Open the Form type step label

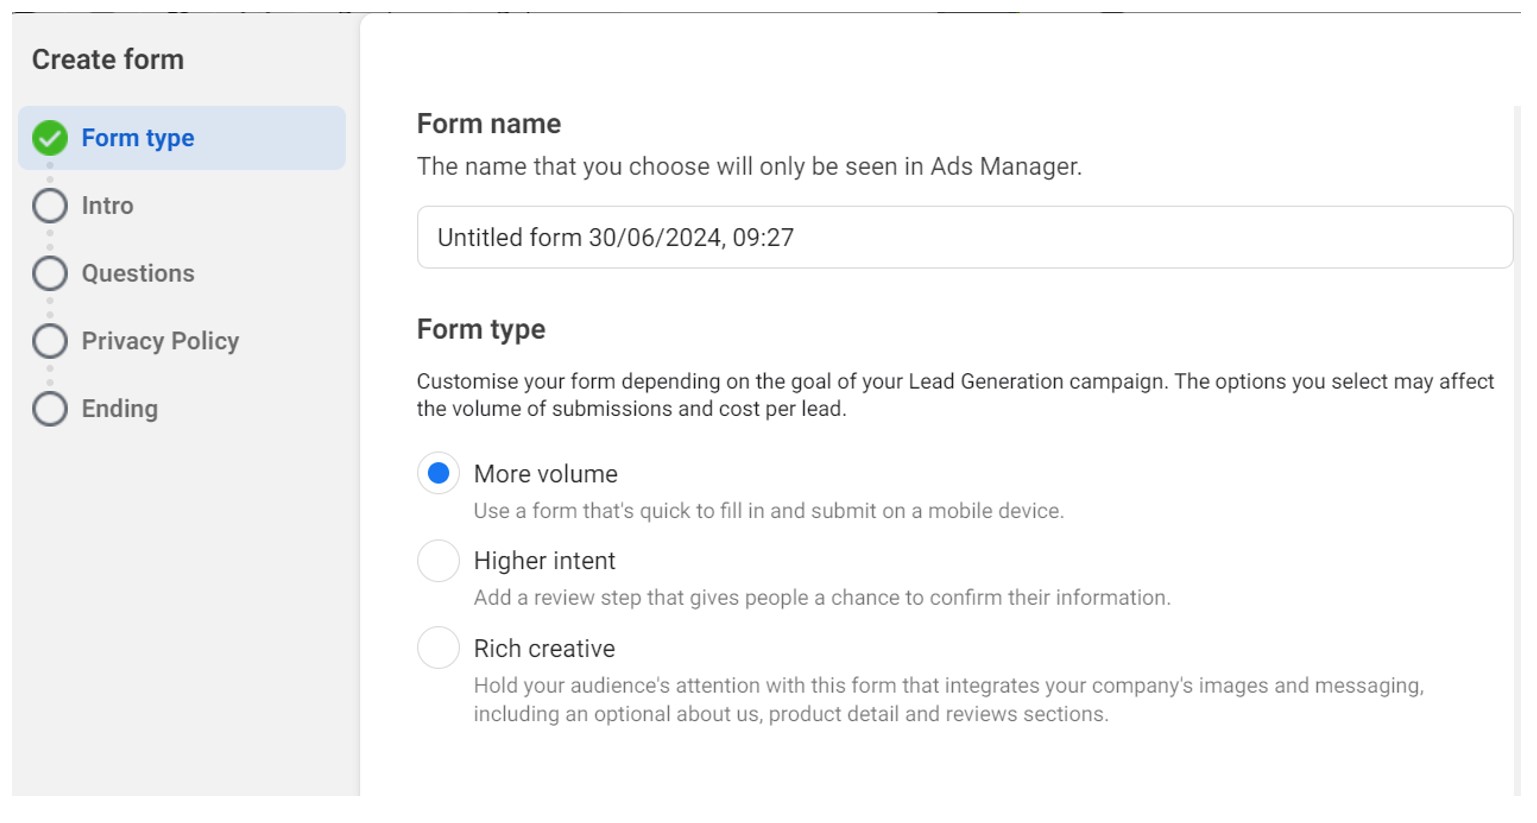coord(138,138)
